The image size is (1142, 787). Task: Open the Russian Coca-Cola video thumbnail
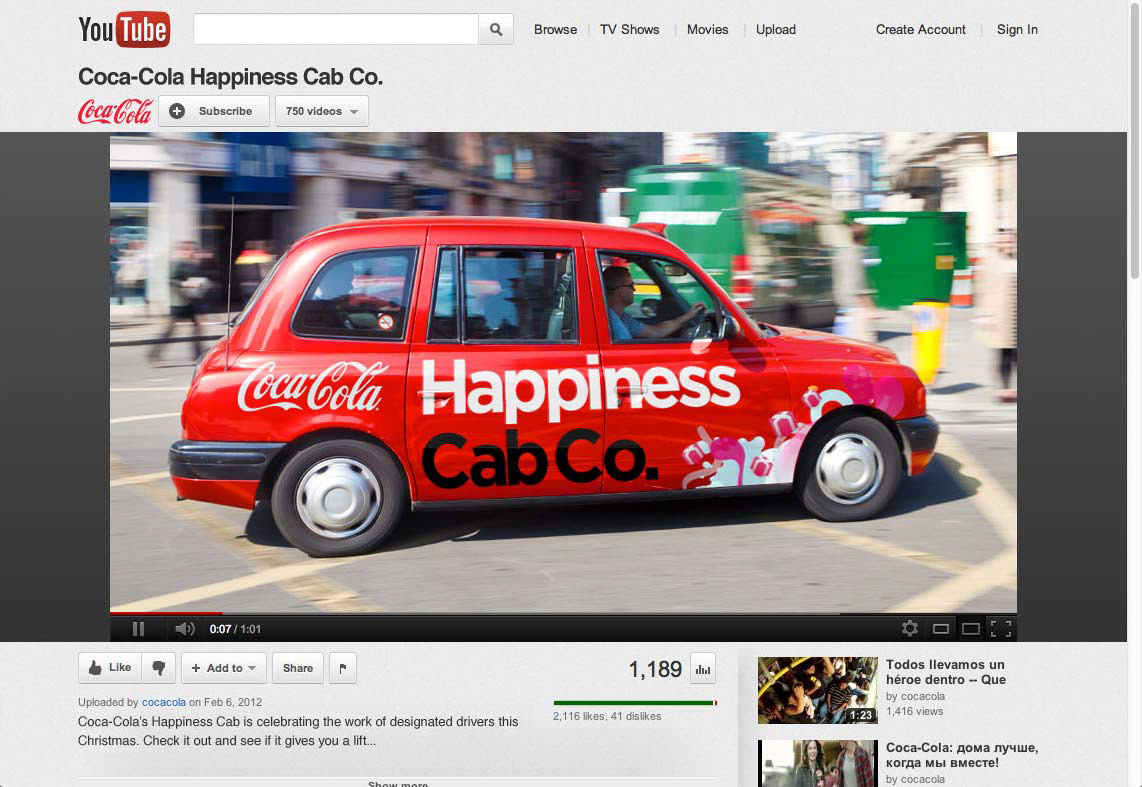pyautogui.click(x=818, y=763)
